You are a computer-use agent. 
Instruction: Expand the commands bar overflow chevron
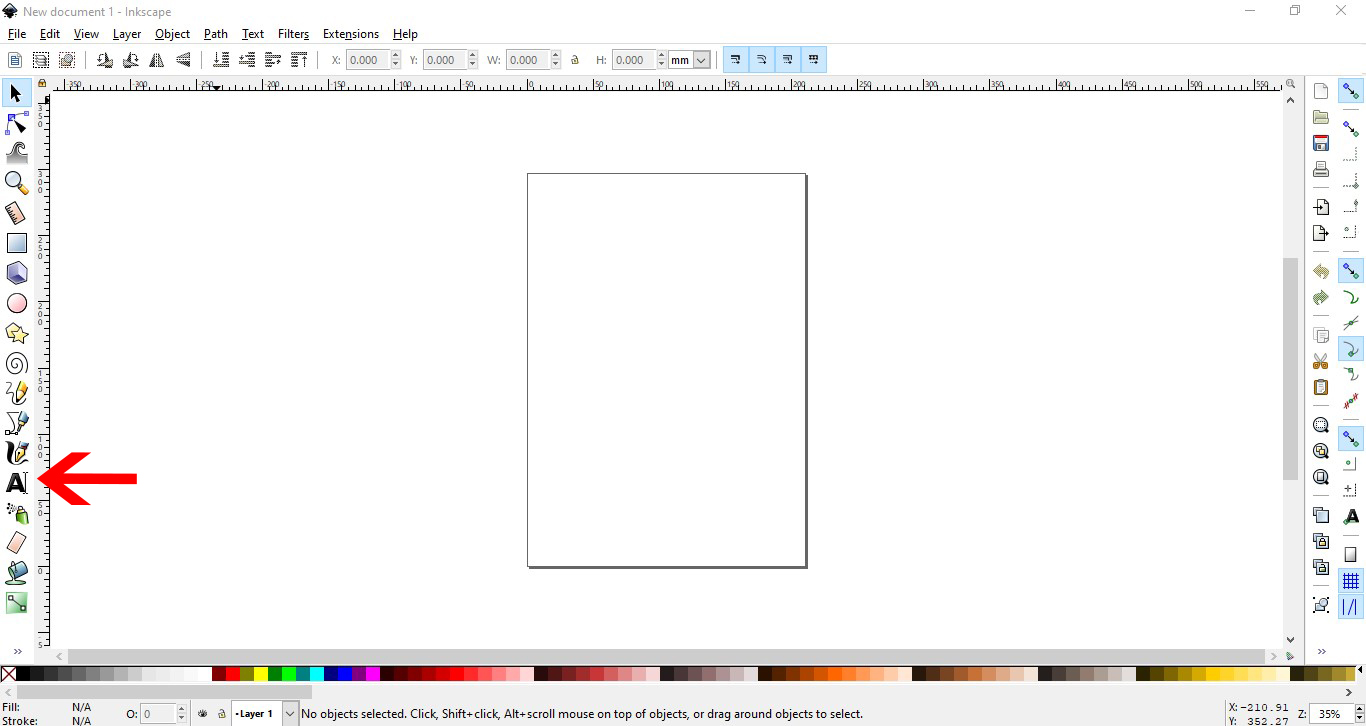[x=1321, y=651]
